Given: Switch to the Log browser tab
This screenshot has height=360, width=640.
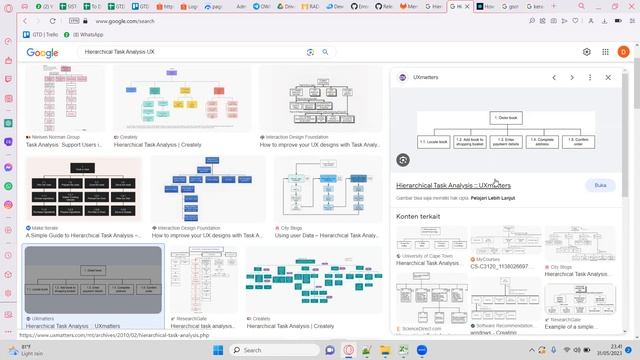Looking at the screenshot, I should (189, 6).
